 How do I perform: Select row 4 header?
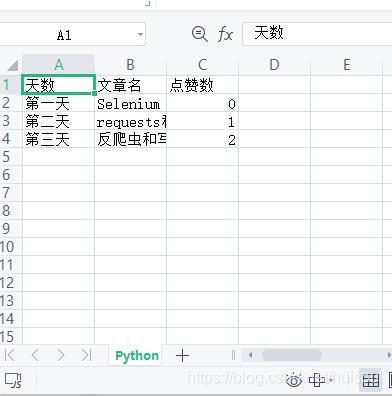pos(11,139)
